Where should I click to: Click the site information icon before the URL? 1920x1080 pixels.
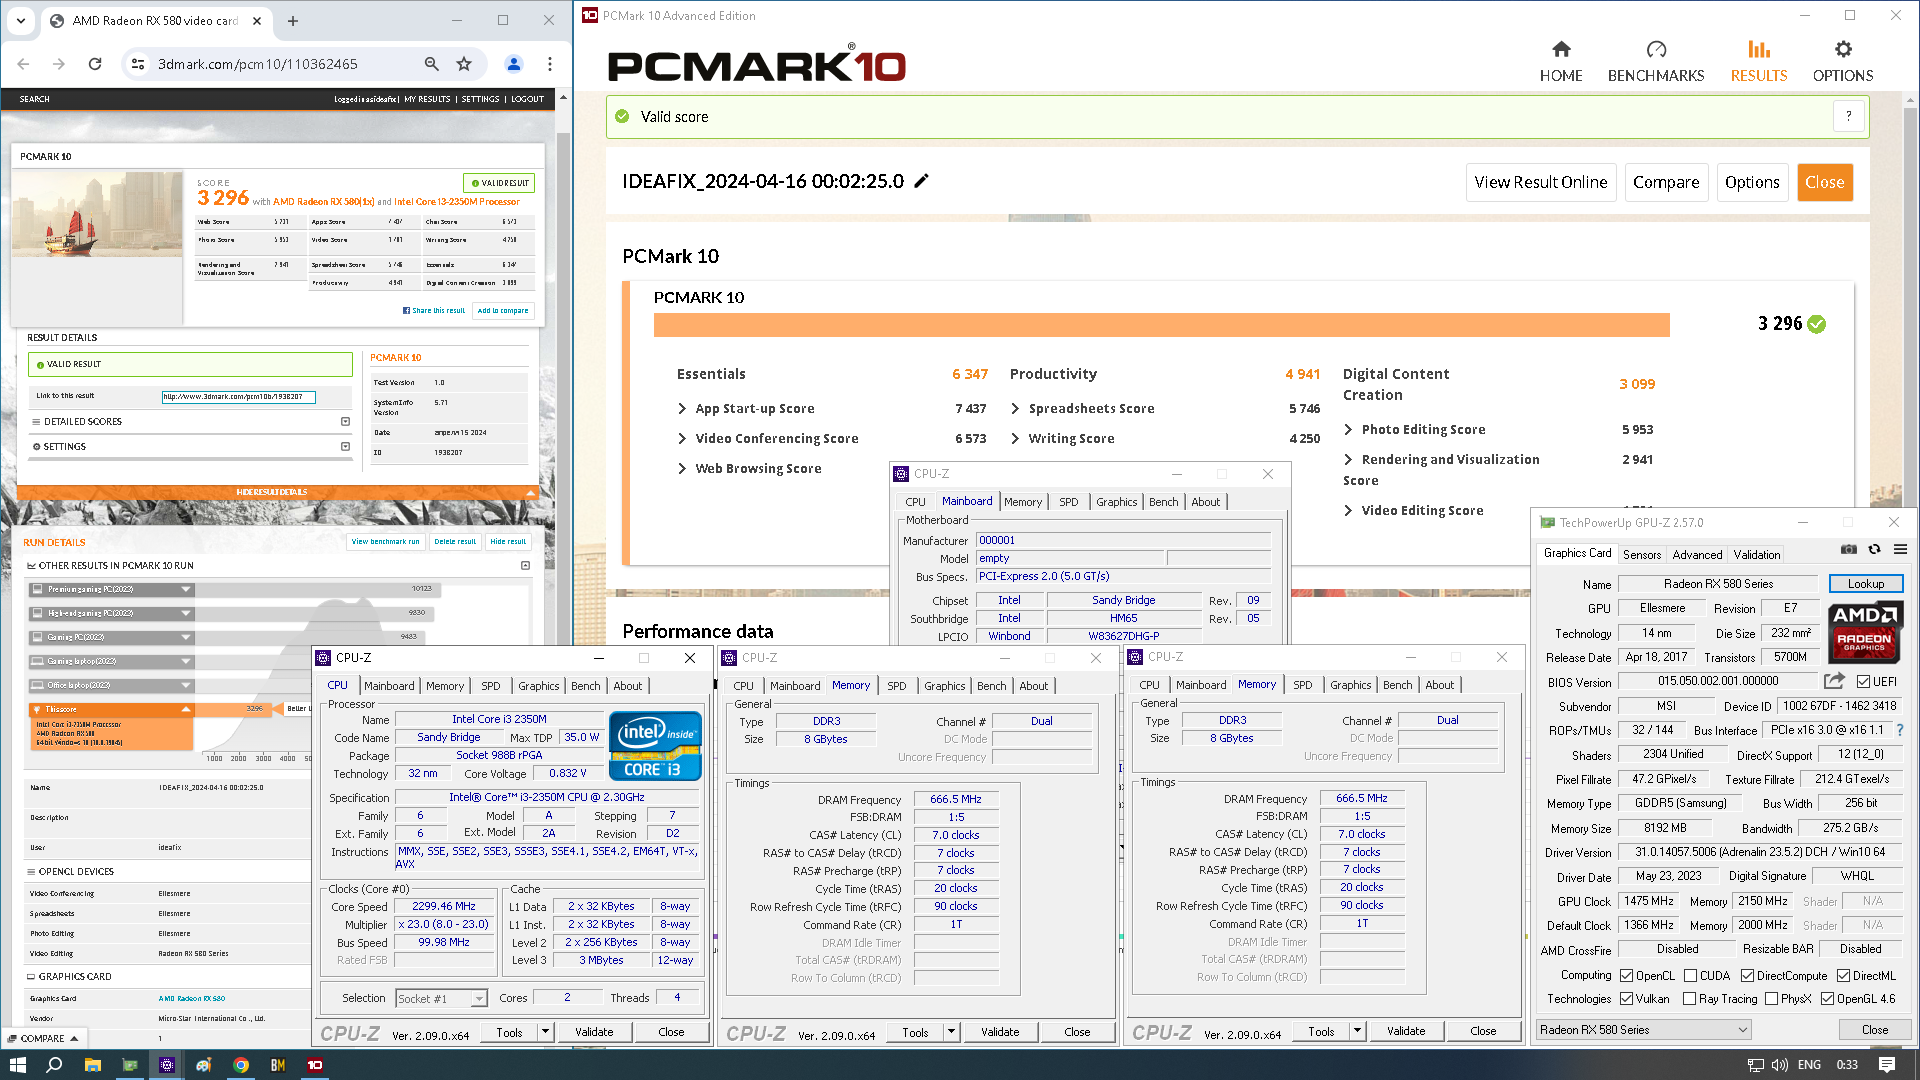coord(138,64)
